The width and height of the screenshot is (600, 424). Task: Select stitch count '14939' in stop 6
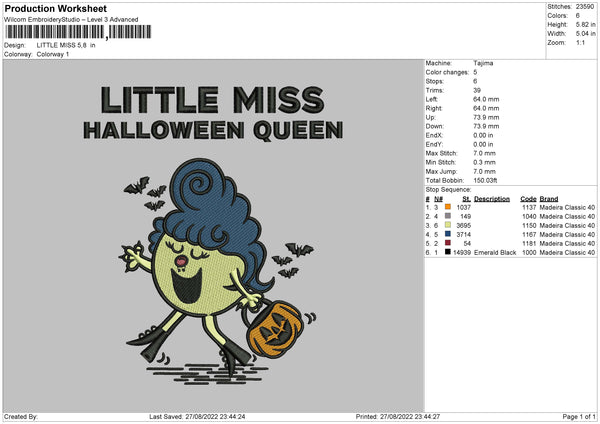(462, 253)
